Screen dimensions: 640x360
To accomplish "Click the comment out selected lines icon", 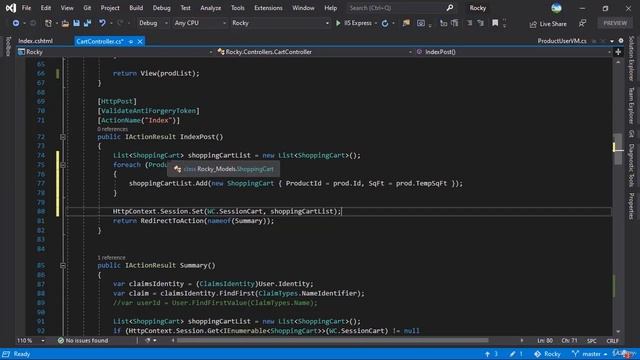I will [x=469, y=23].
